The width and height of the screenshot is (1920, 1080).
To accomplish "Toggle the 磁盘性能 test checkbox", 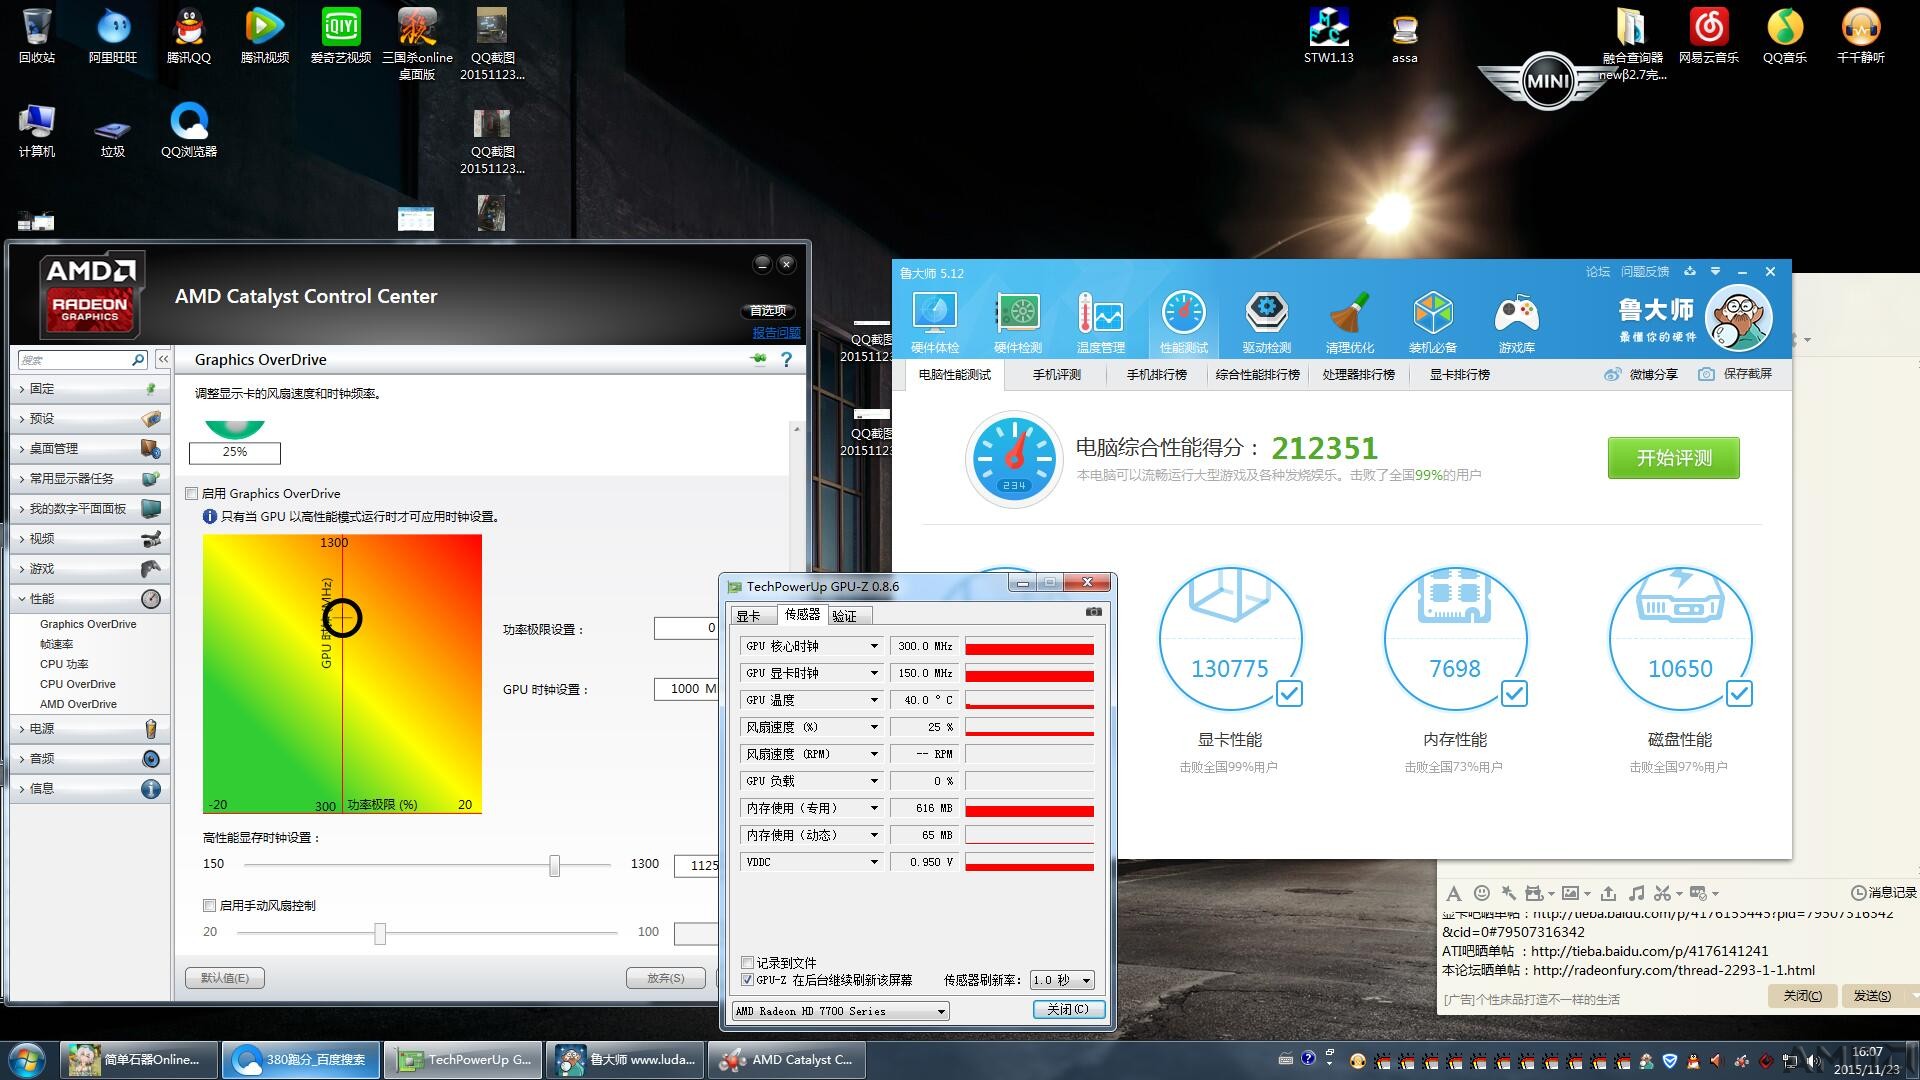I will pos(1739,693).
